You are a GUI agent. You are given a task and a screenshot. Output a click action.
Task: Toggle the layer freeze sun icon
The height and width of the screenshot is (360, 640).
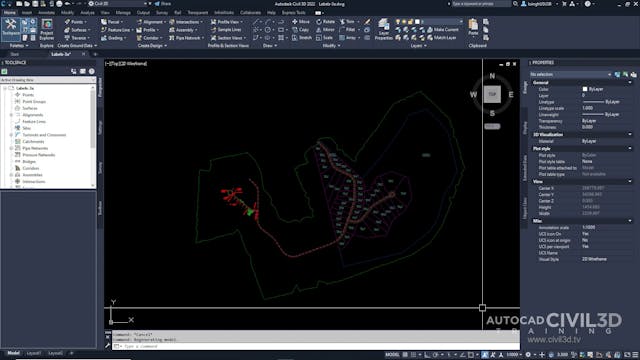coord(404,22)
